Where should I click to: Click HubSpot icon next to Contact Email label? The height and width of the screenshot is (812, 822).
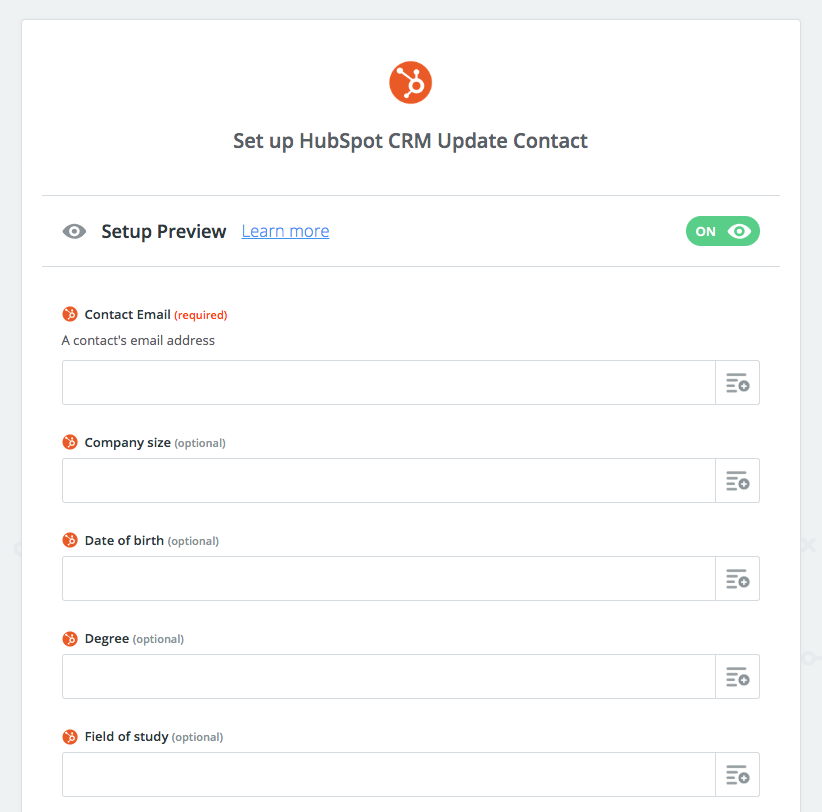point(70,314)
